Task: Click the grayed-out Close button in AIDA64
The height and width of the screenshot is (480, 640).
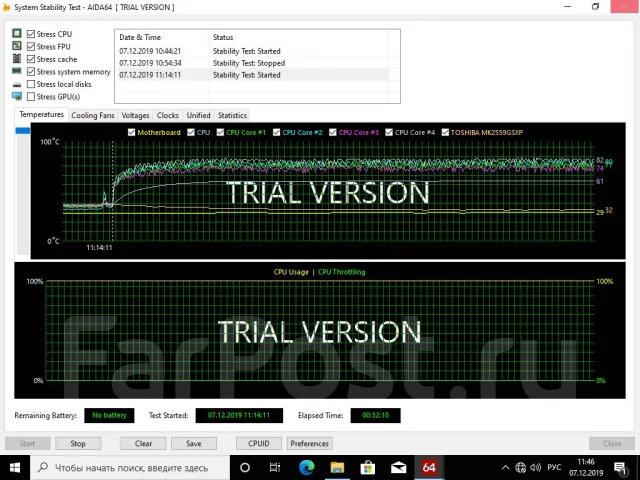Action: [612, 443]
